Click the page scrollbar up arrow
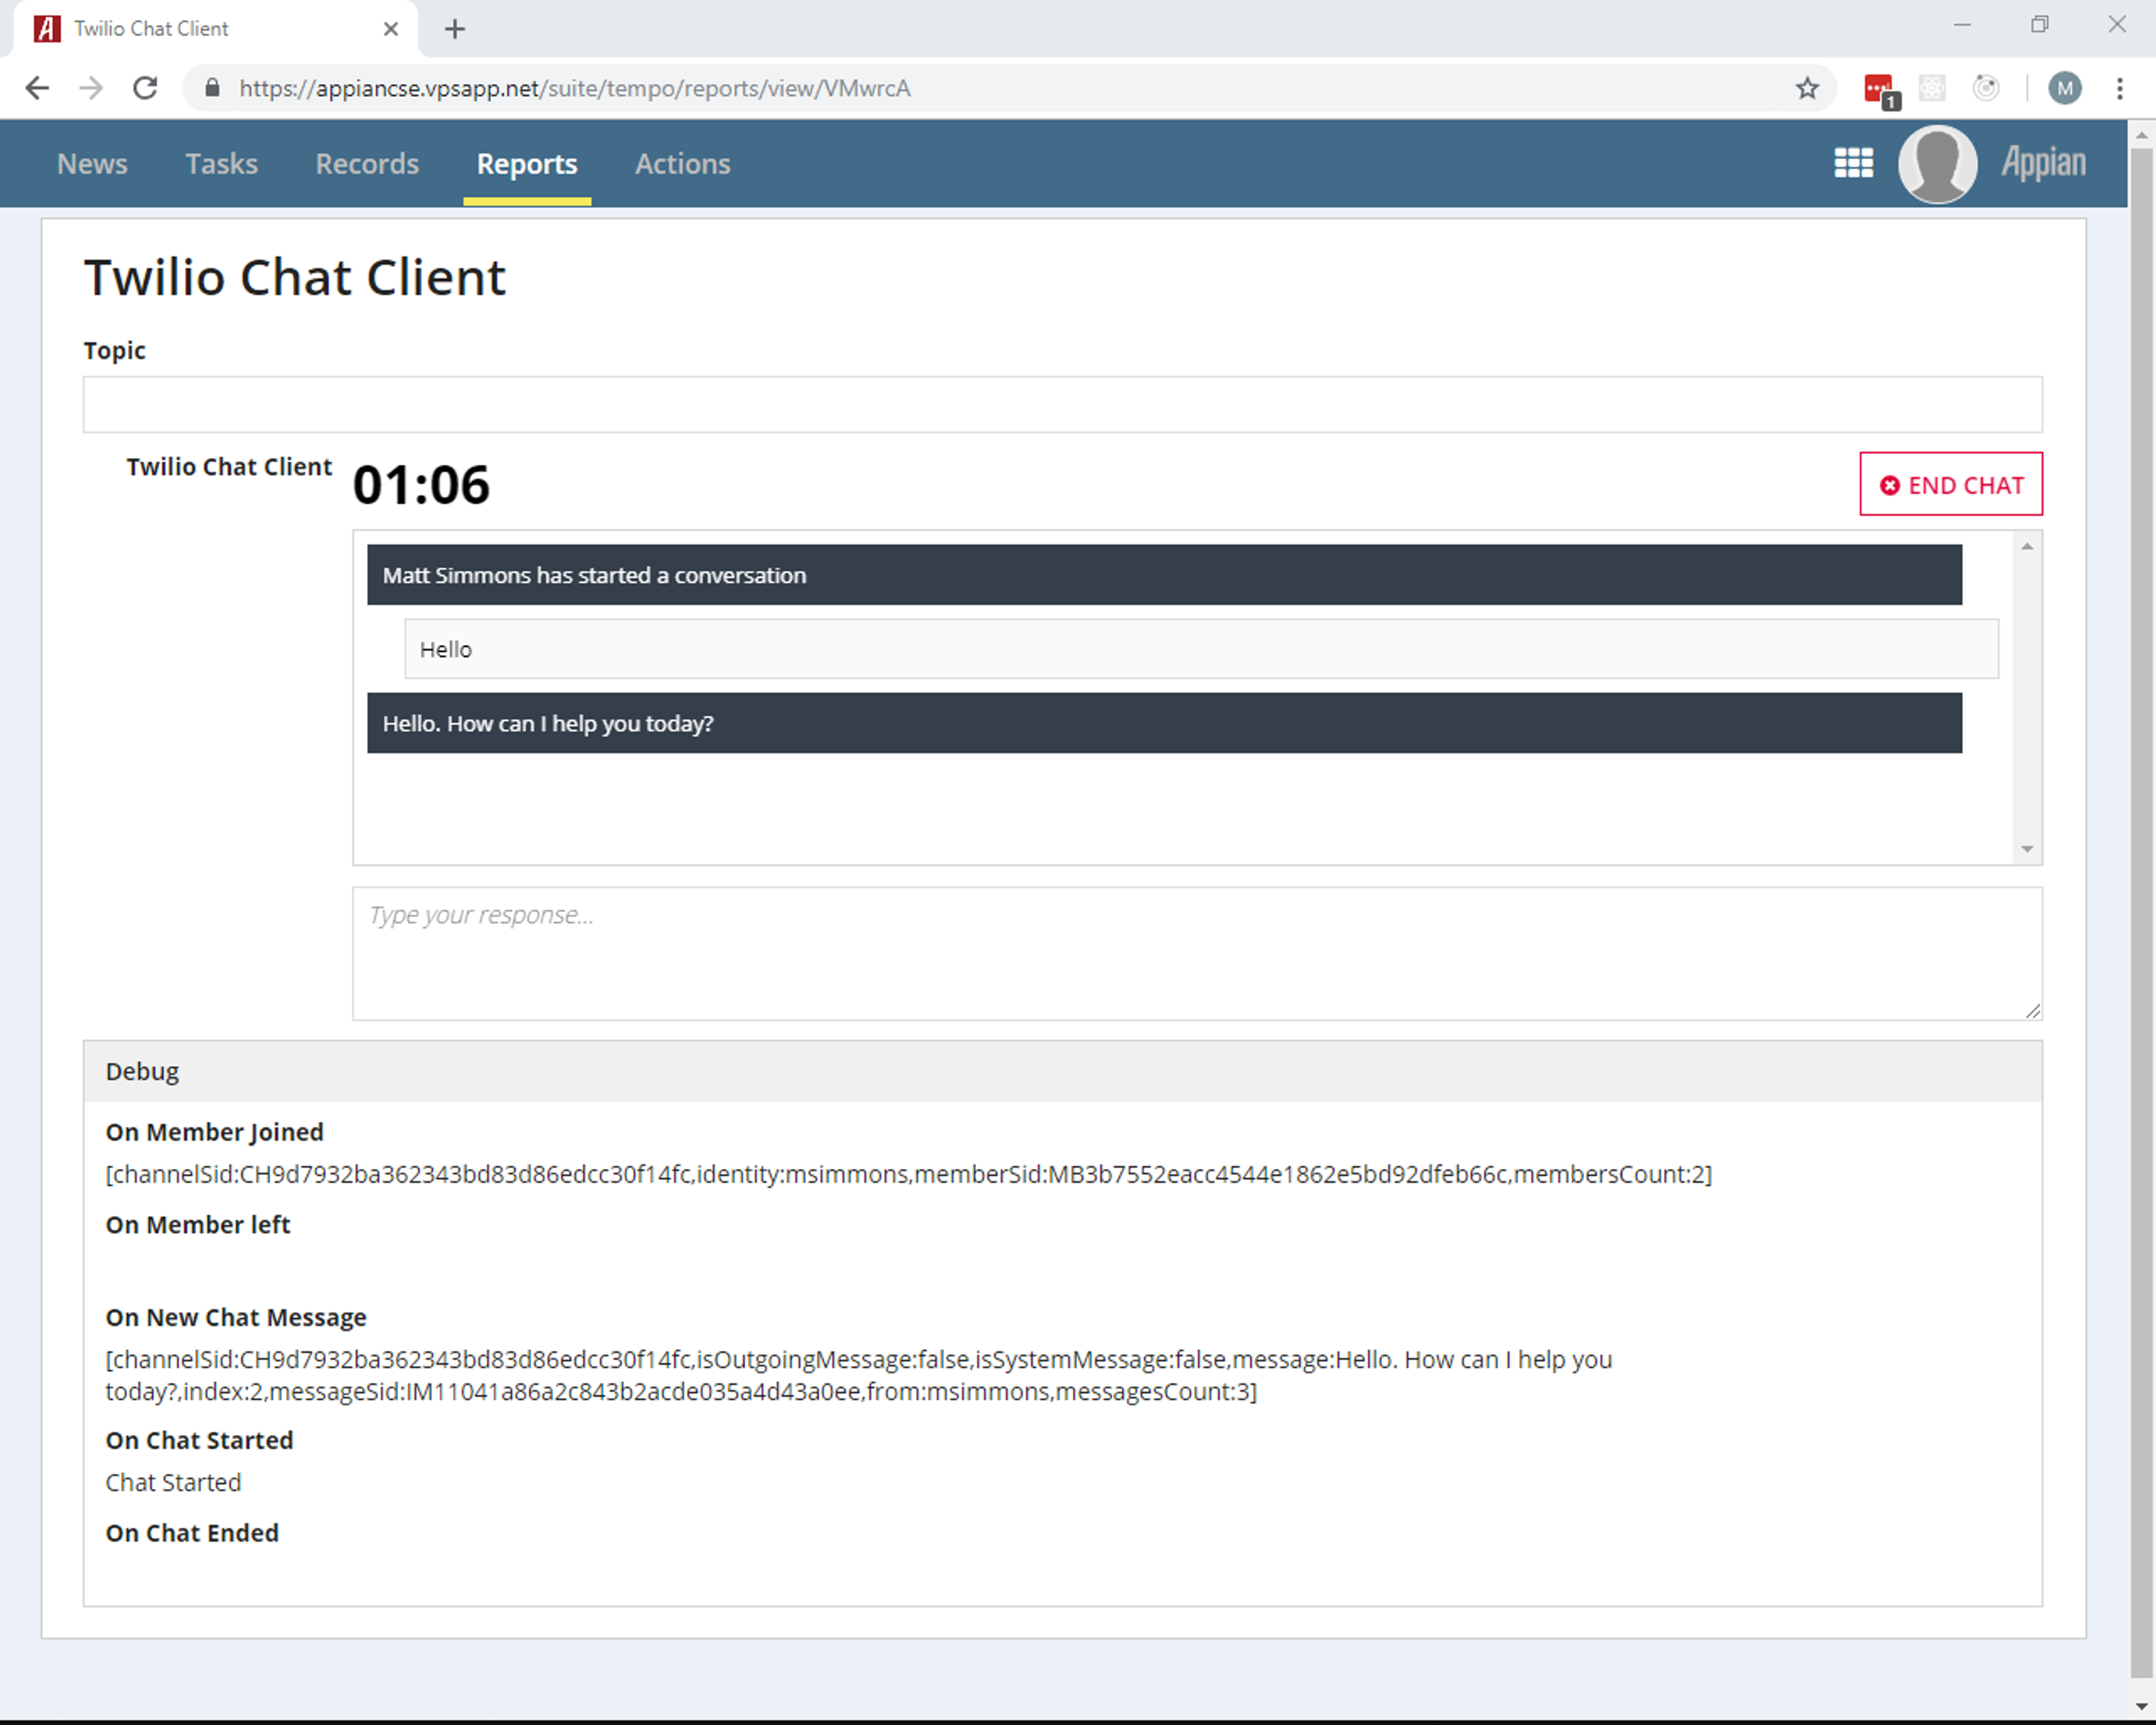2156x1725 pixels. coord(2141,135)
